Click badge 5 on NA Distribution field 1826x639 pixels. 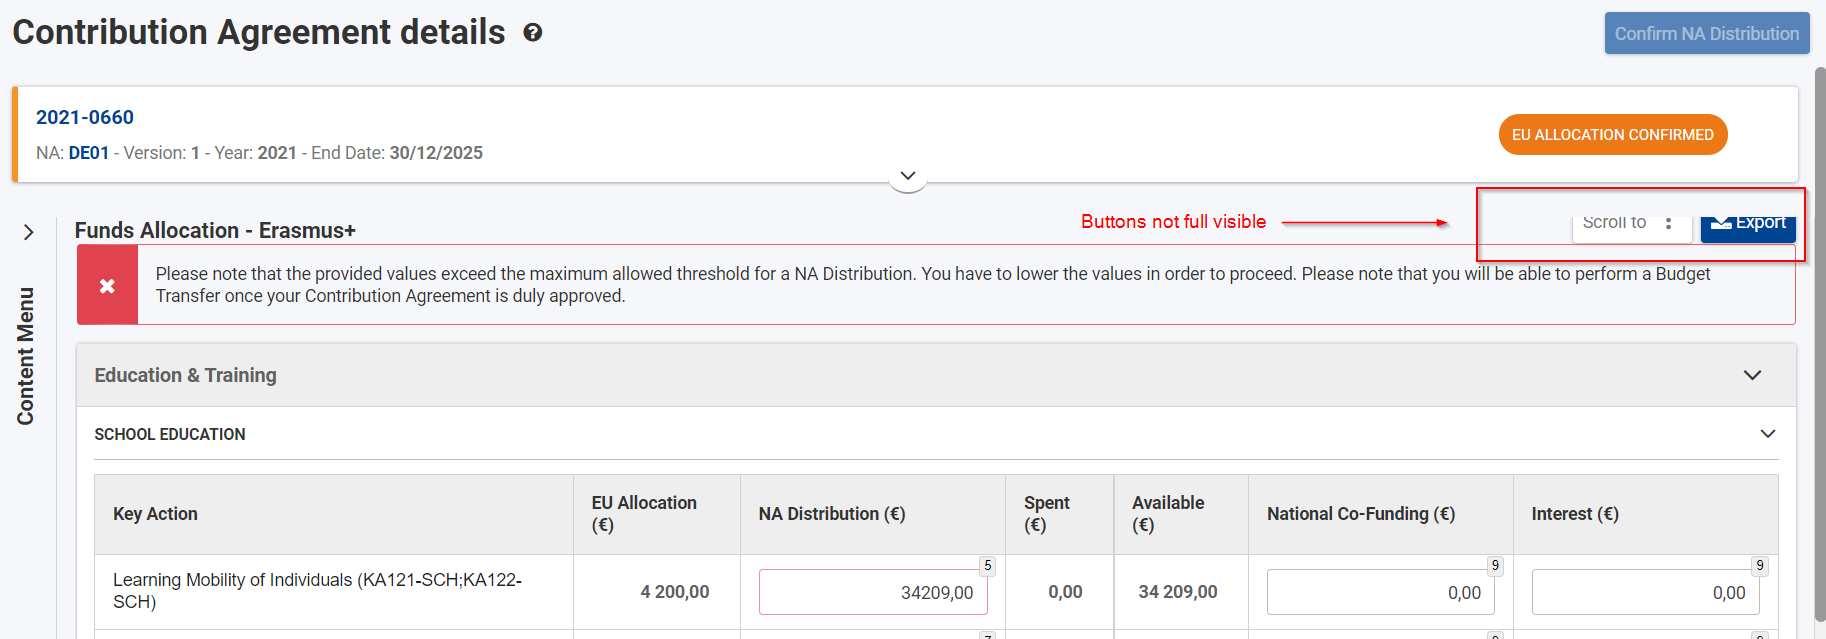987,566
